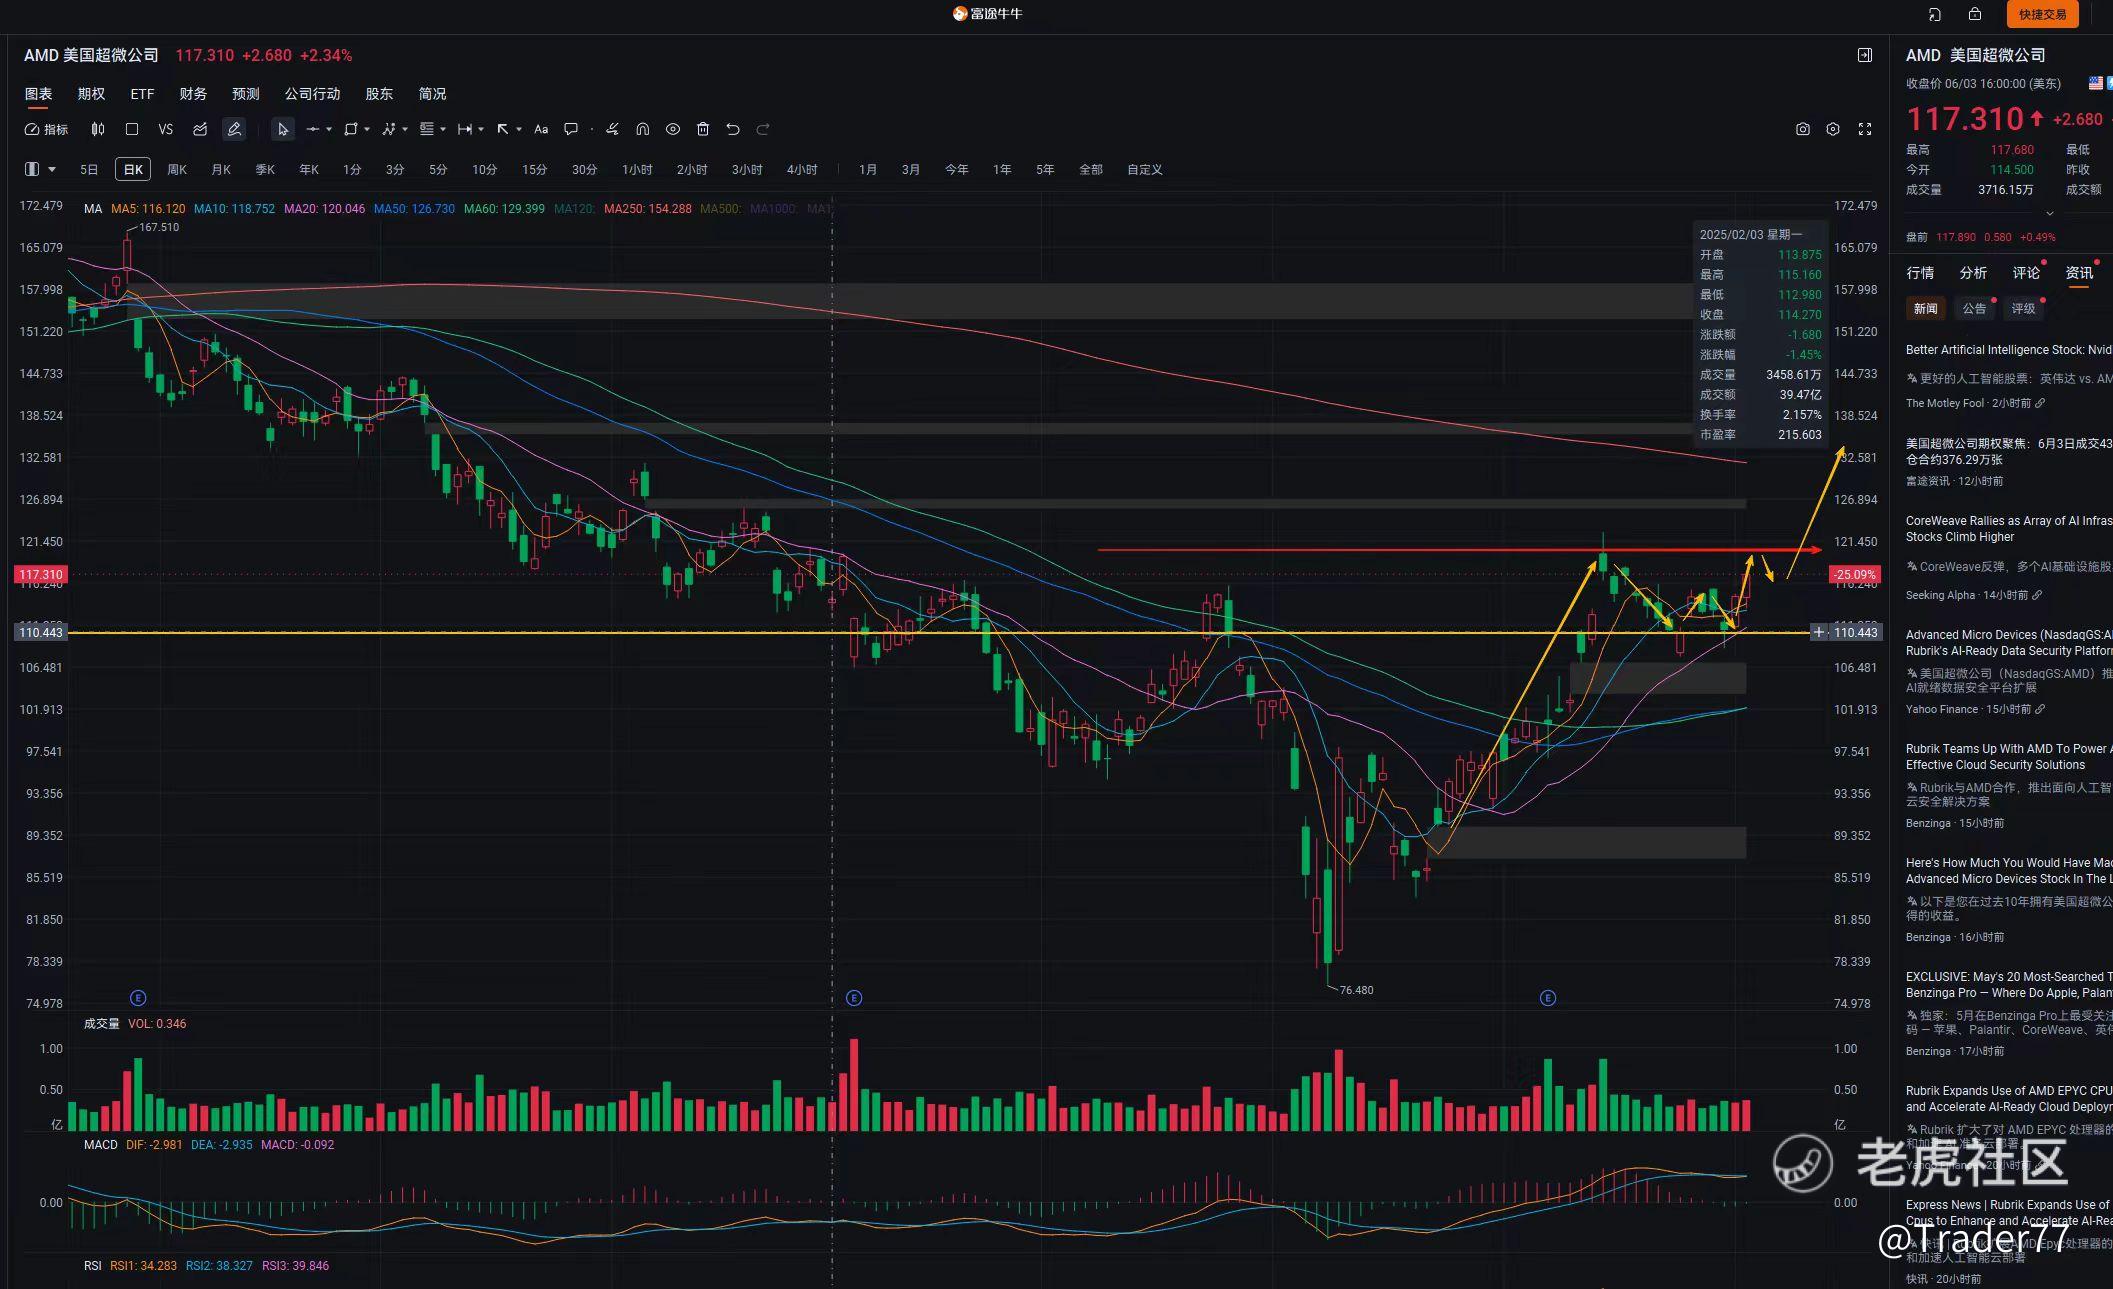Expand quote details chevron below 成交量
The image size is (2113, 1289).
point(2049,213)
